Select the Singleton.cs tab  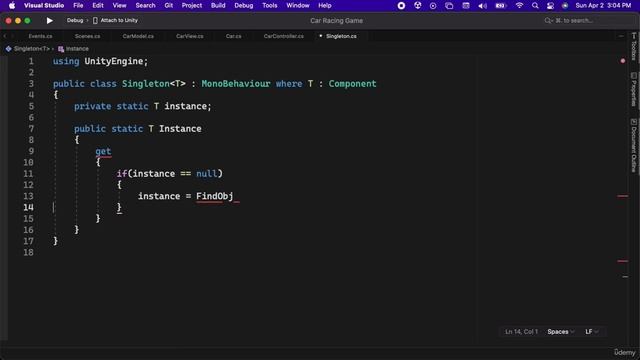pyautogui.click(x=341, y=36)
